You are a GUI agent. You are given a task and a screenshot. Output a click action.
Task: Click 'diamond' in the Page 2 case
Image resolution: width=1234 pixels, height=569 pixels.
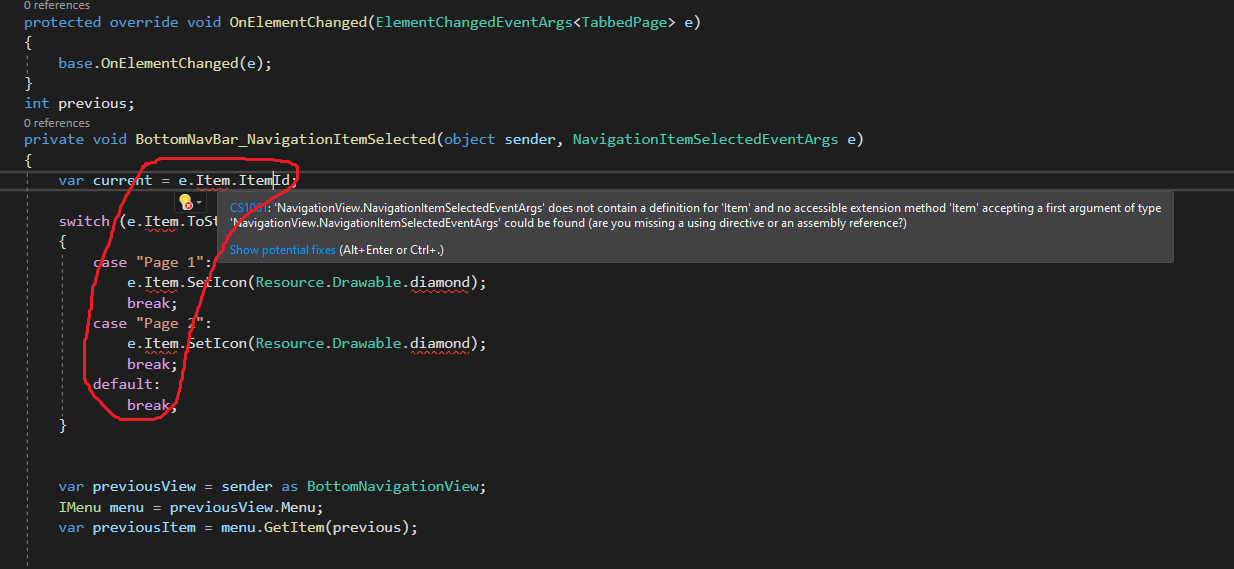(x=439, y=343)
